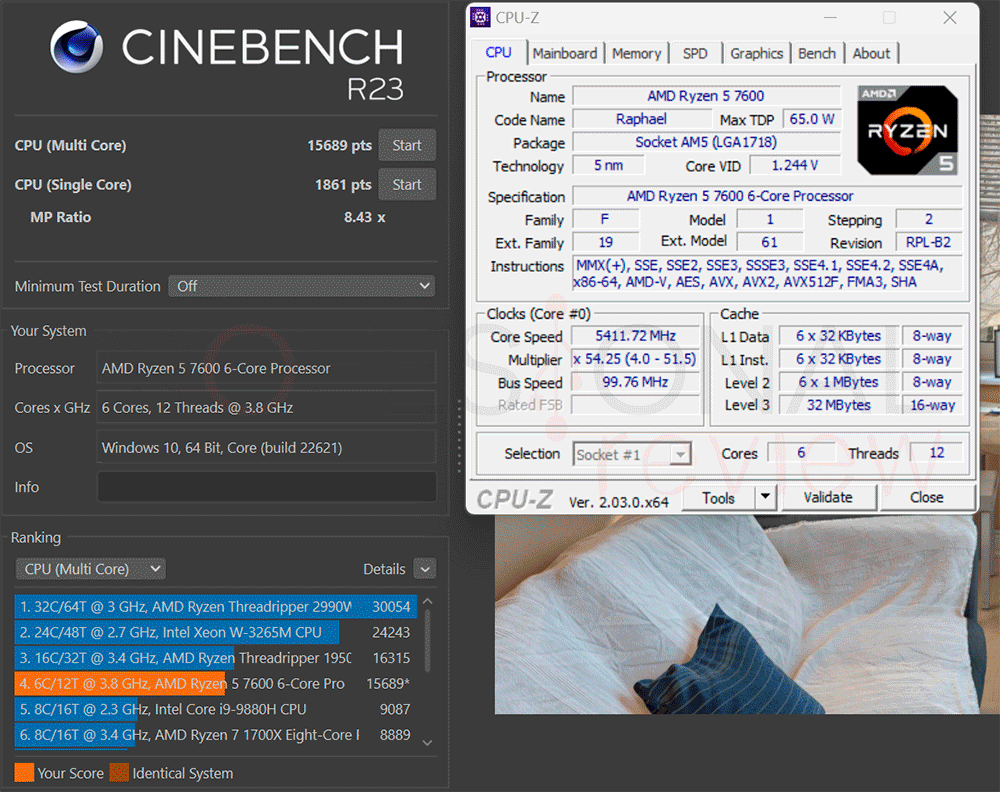Open the Minimum Test Duration dropdown

coord(302,286)
